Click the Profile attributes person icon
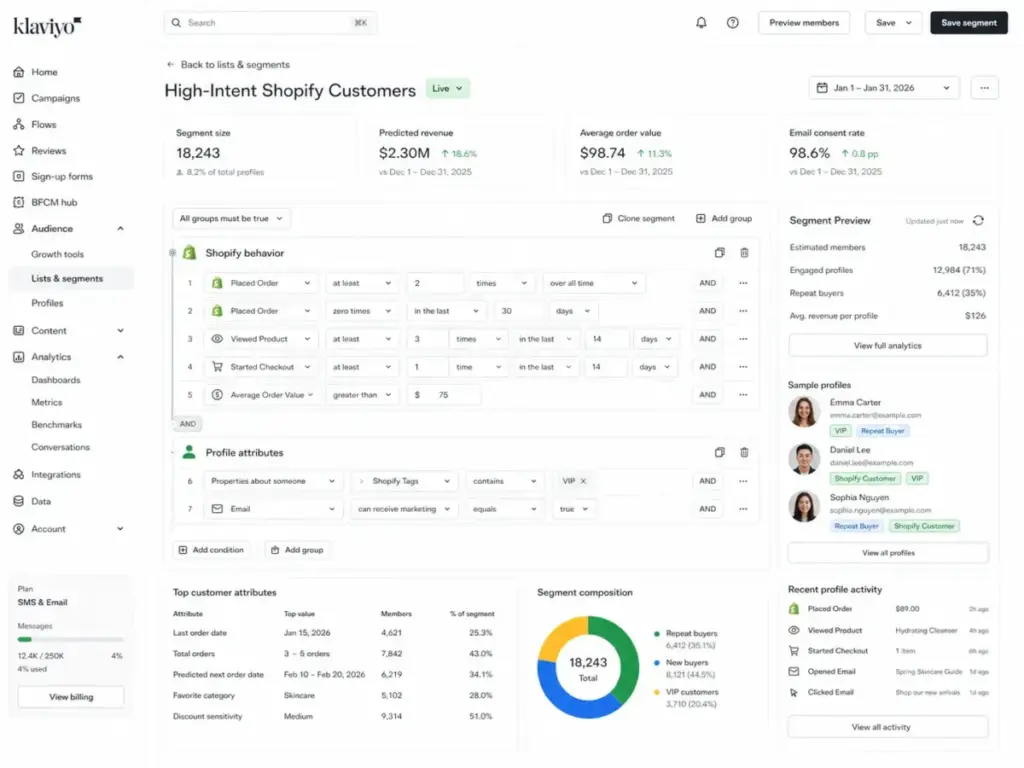This screenshot has height=768, width=1024. click(x=189, y=452)
